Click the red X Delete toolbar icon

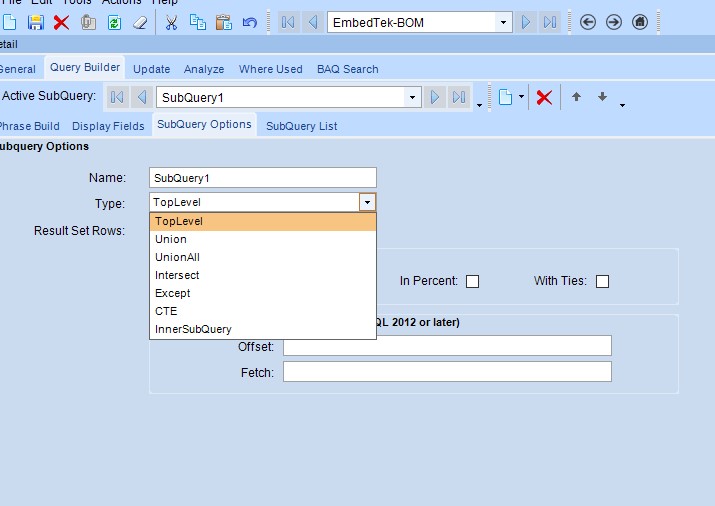tap(61, 22)
